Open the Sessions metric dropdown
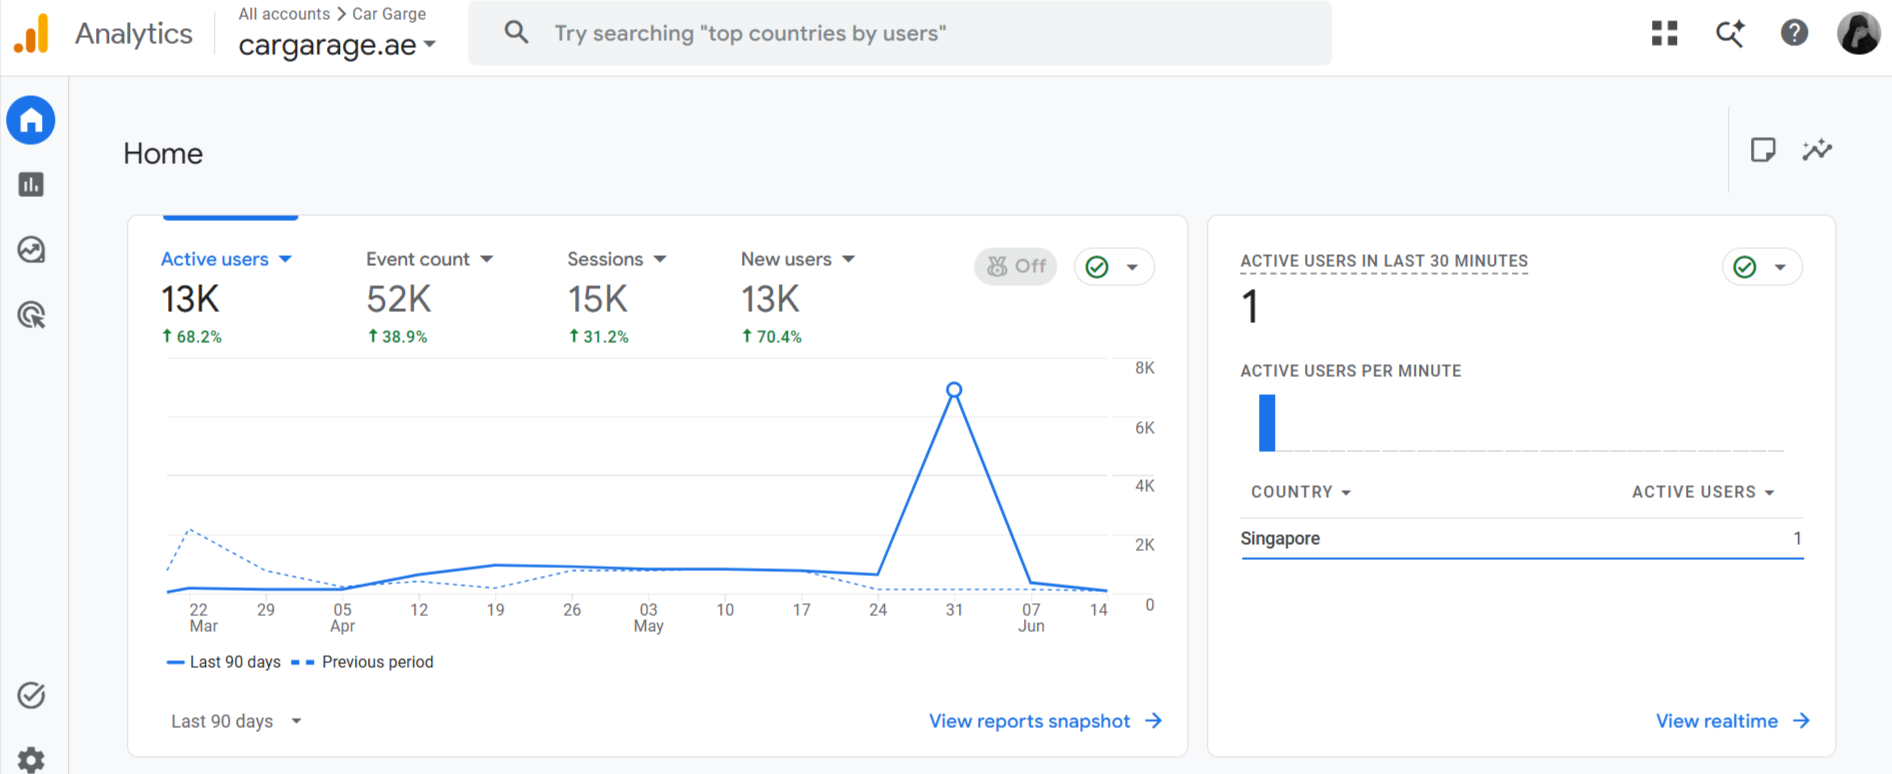The image size is (1892, 774). pos(616,259)
